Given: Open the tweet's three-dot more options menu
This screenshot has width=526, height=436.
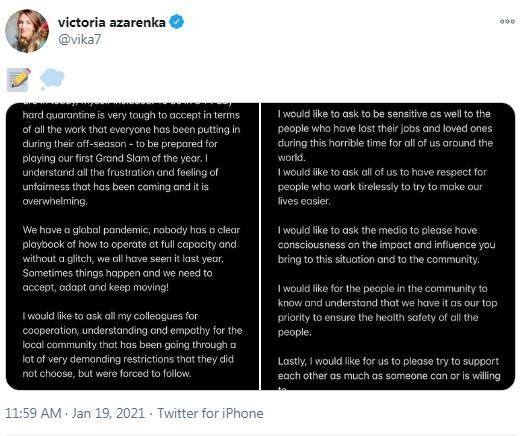Looking at the screenshot, I should (x=507, y=21).
